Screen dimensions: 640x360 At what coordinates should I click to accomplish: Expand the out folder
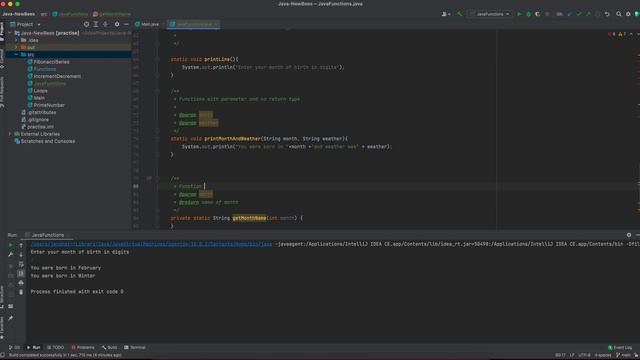click(x=16, y=47)
